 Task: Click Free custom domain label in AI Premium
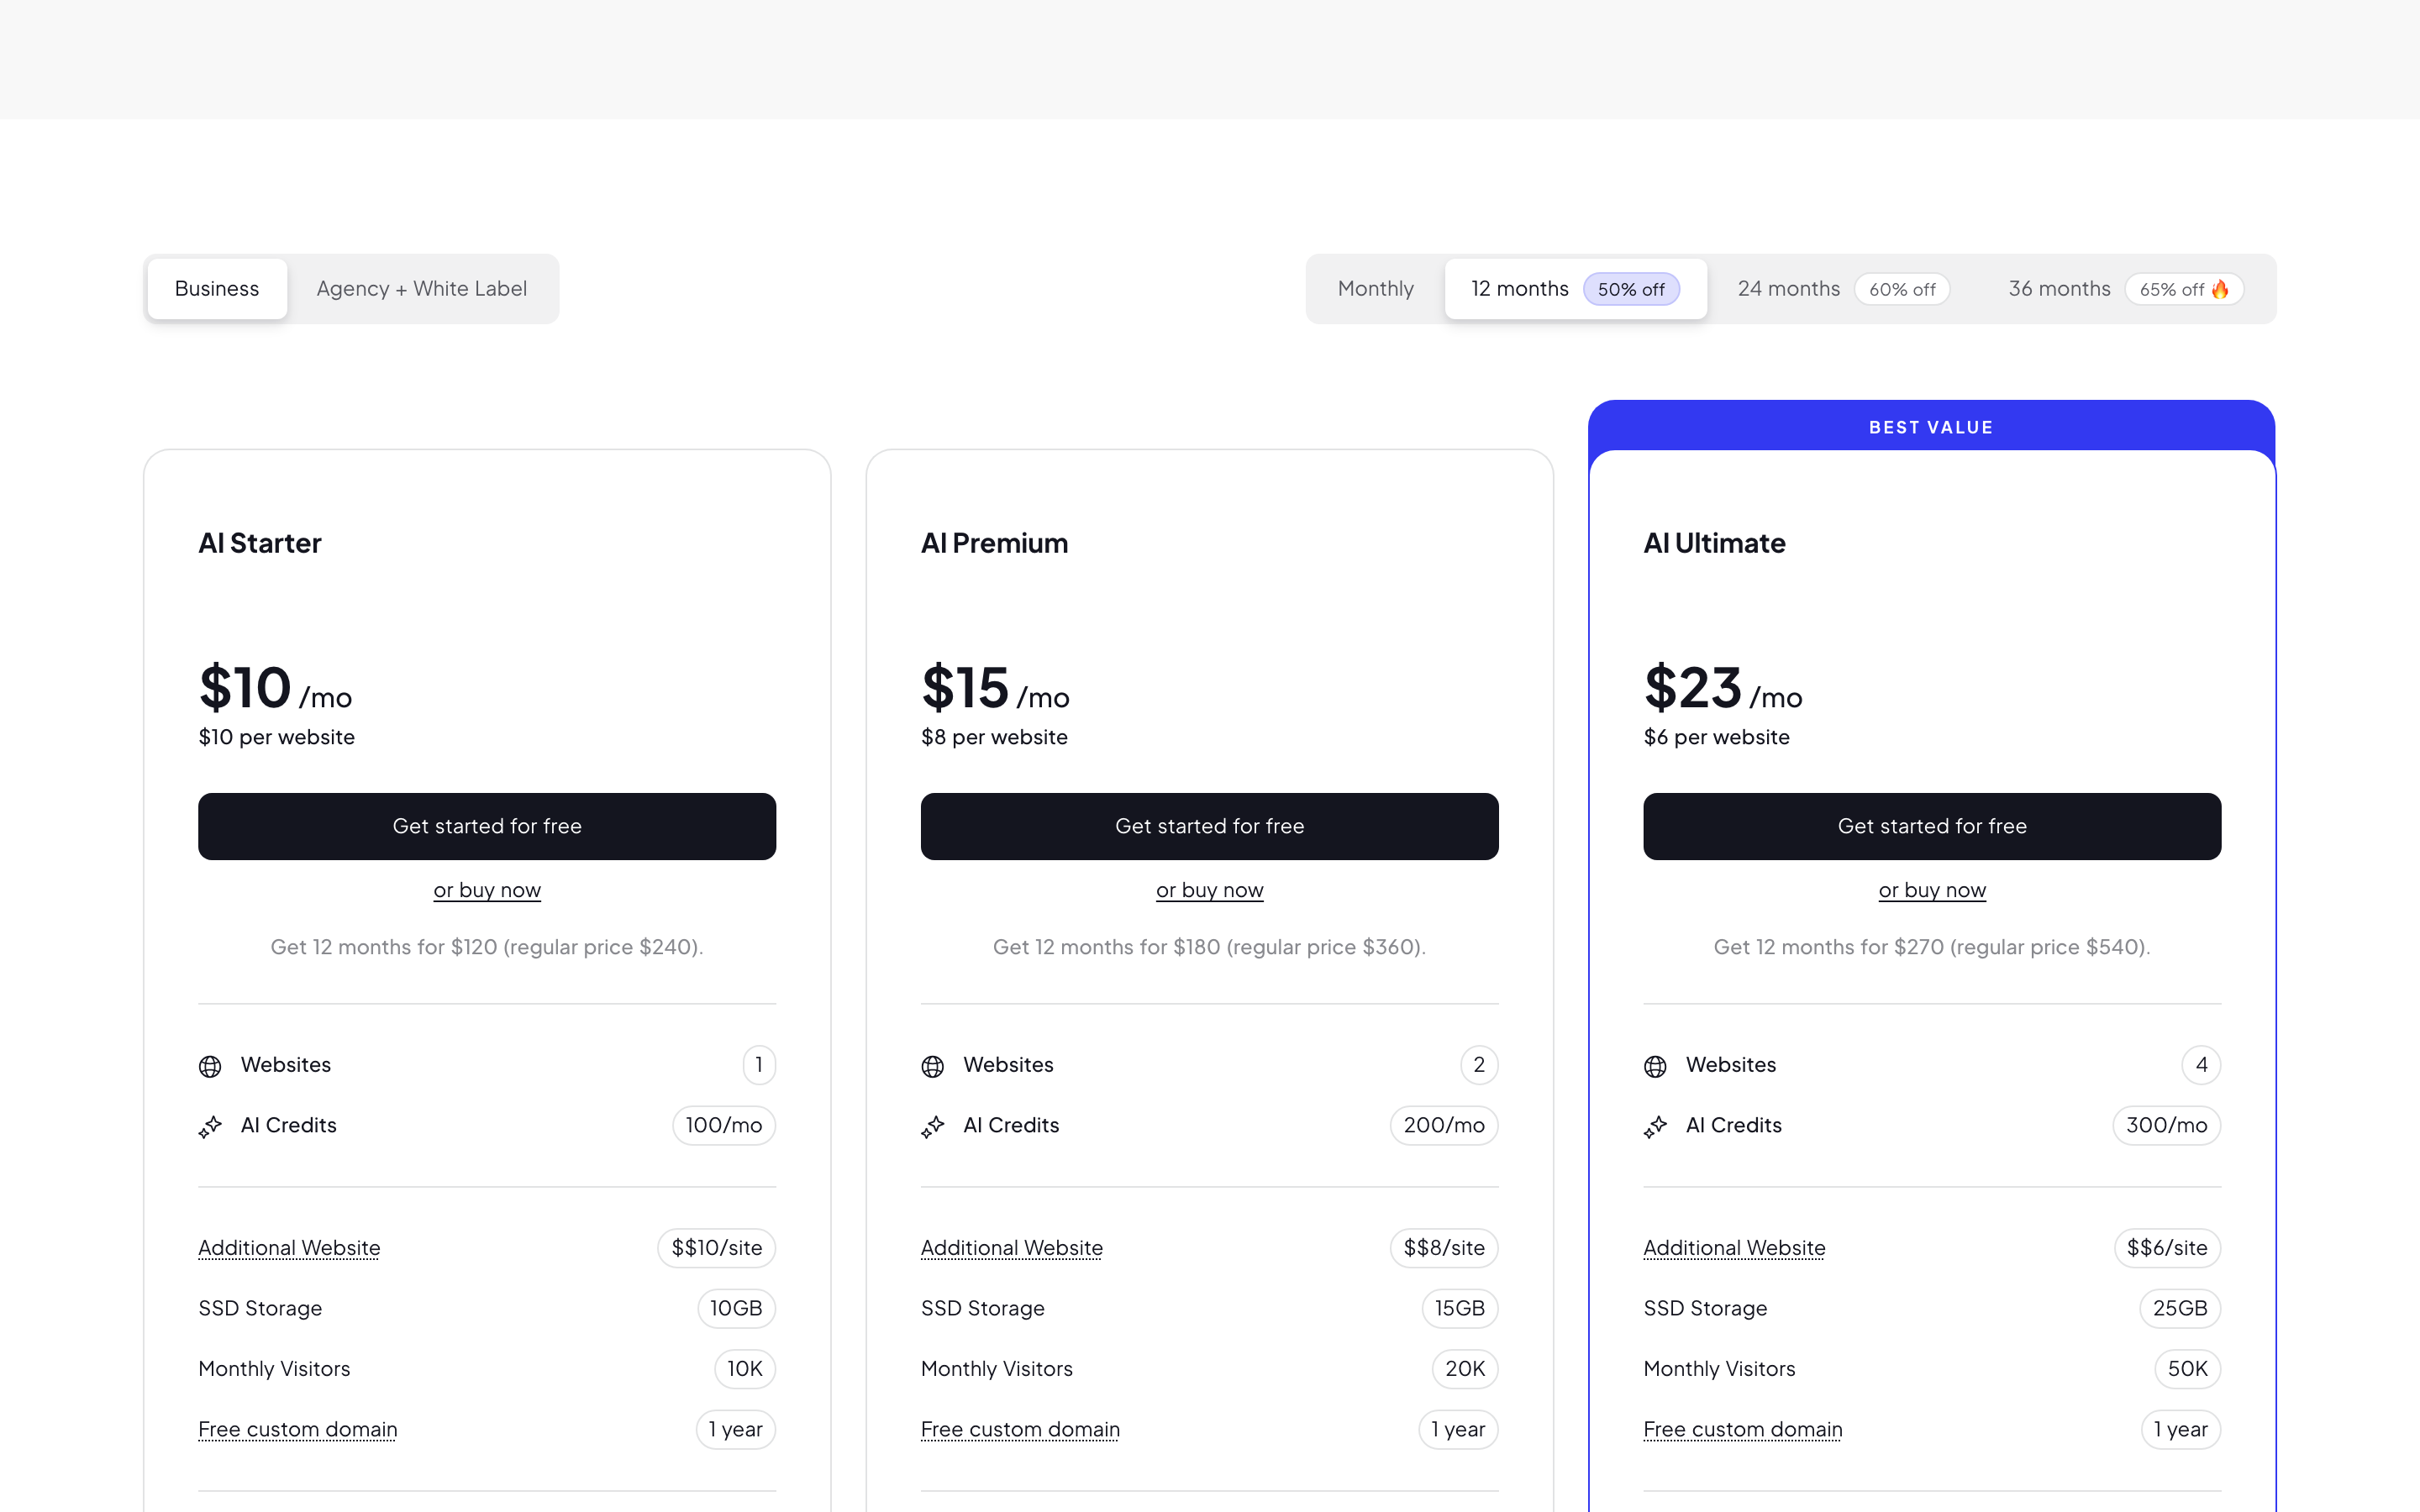[1020, 1430]
